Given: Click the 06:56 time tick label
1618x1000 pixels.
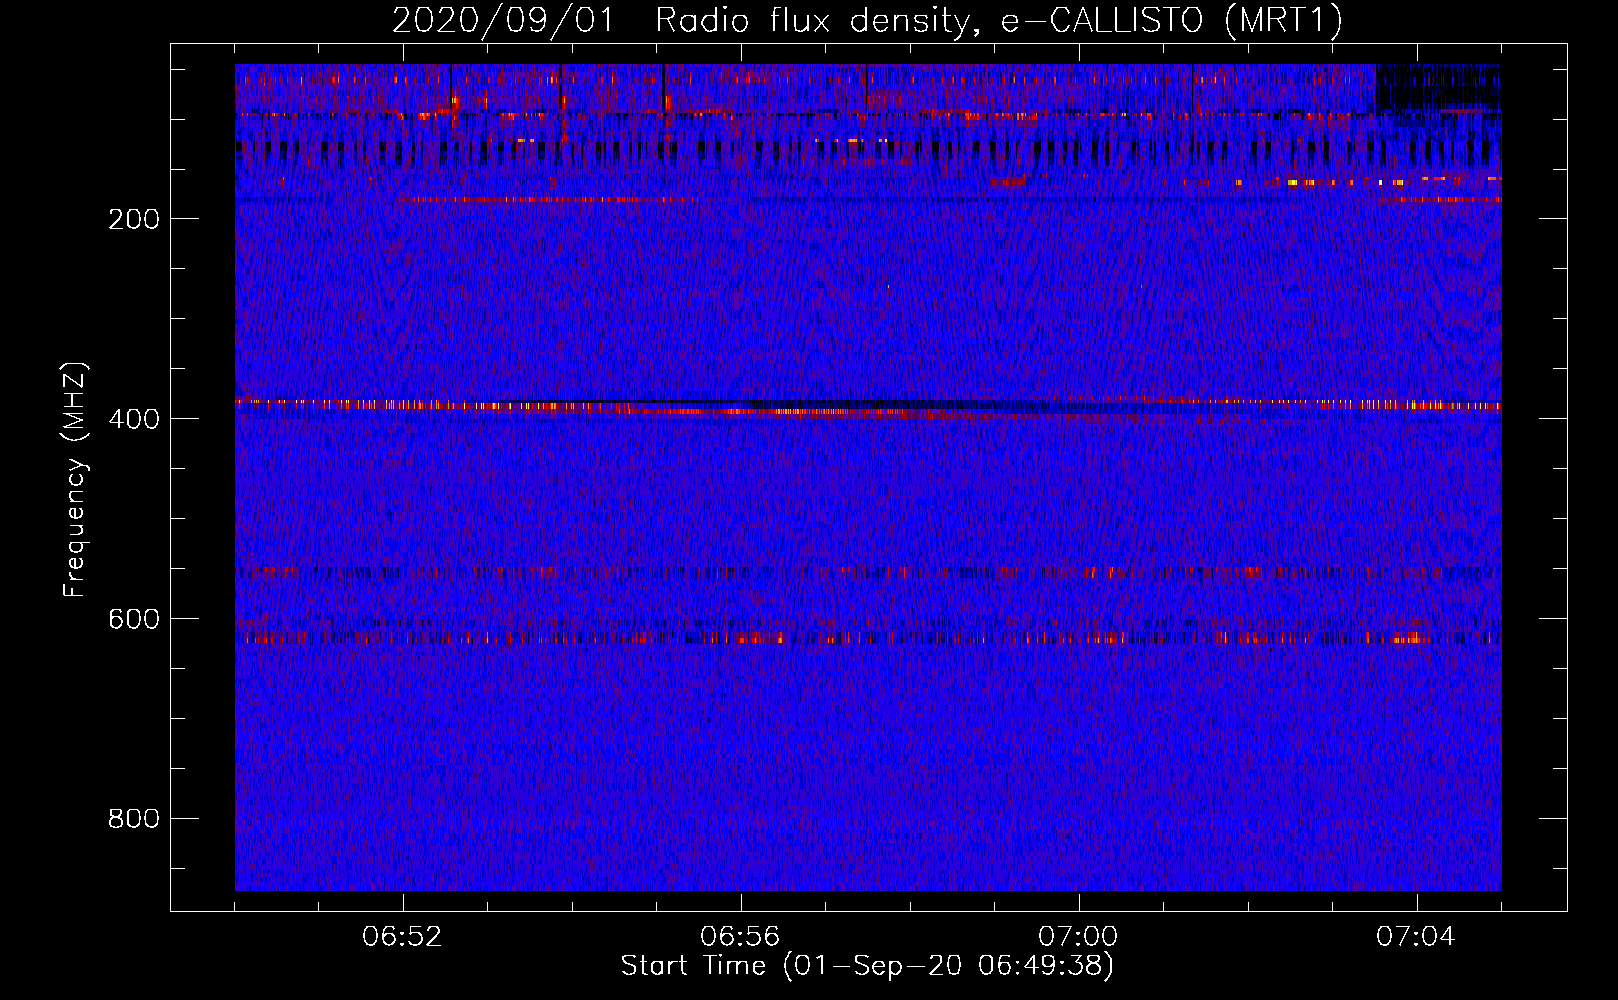Looking at the screenshot, I should pyautogui.click(x=740, y=937).
